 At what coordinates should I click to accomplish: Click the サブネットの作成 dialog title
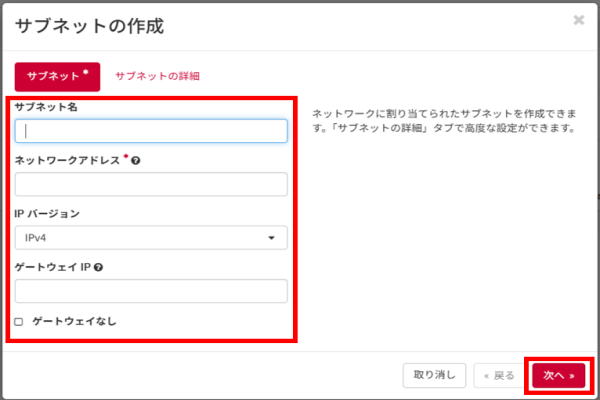pyautogui.click(x=89, y=24)
